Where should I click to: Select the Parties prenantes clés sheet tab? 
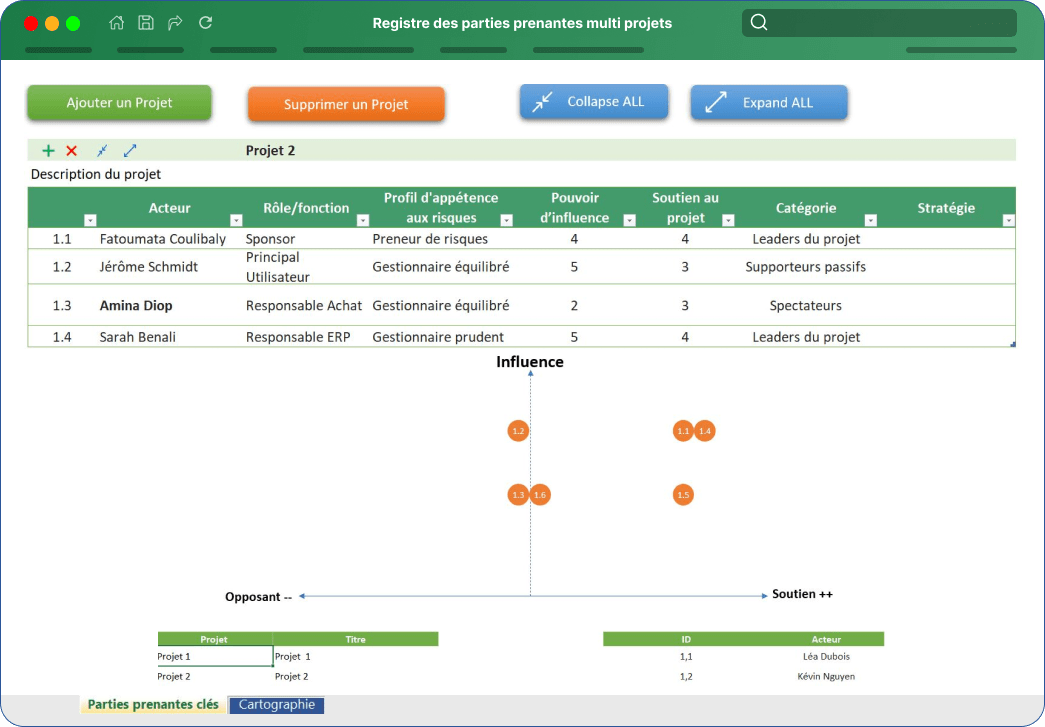pos(153,705)
